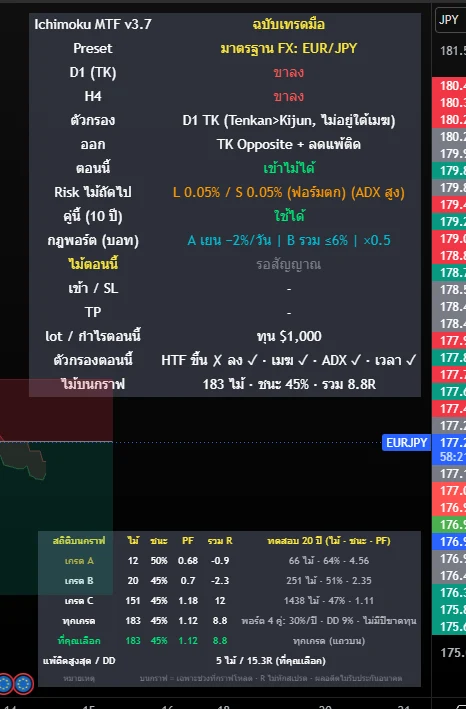Click the "ตอนนี้" row label
The image size is (466, 709).
pos(93,168)
